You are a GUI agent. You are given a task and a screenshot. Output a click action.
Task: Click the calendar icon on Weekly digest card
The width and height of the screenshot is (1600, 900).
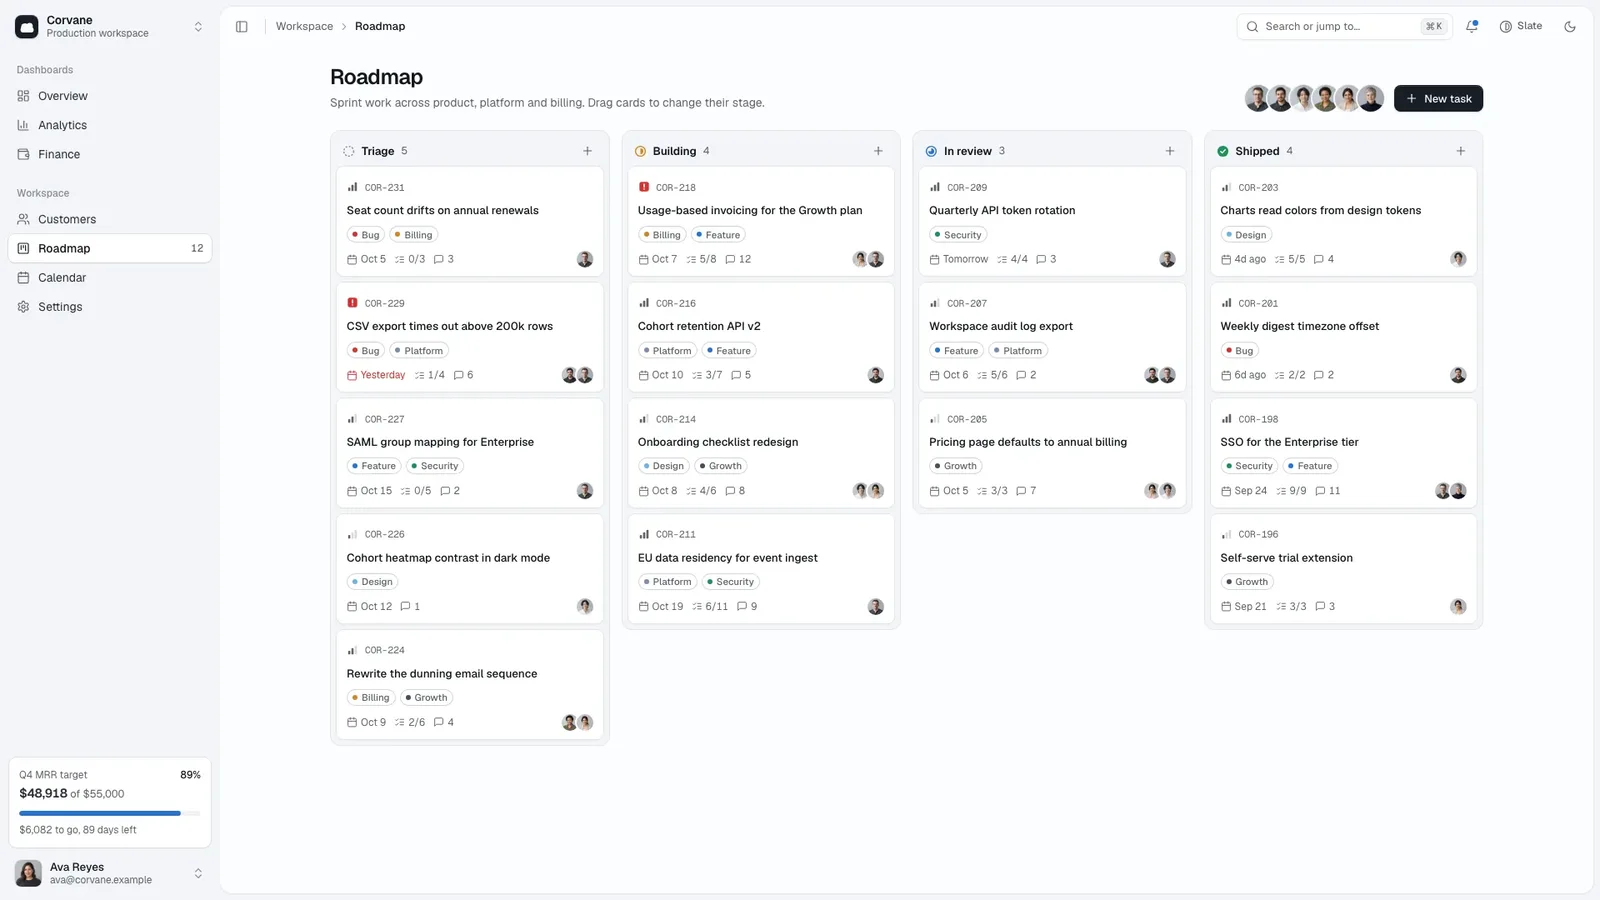pyautogui.click(x=1226, y=375)
